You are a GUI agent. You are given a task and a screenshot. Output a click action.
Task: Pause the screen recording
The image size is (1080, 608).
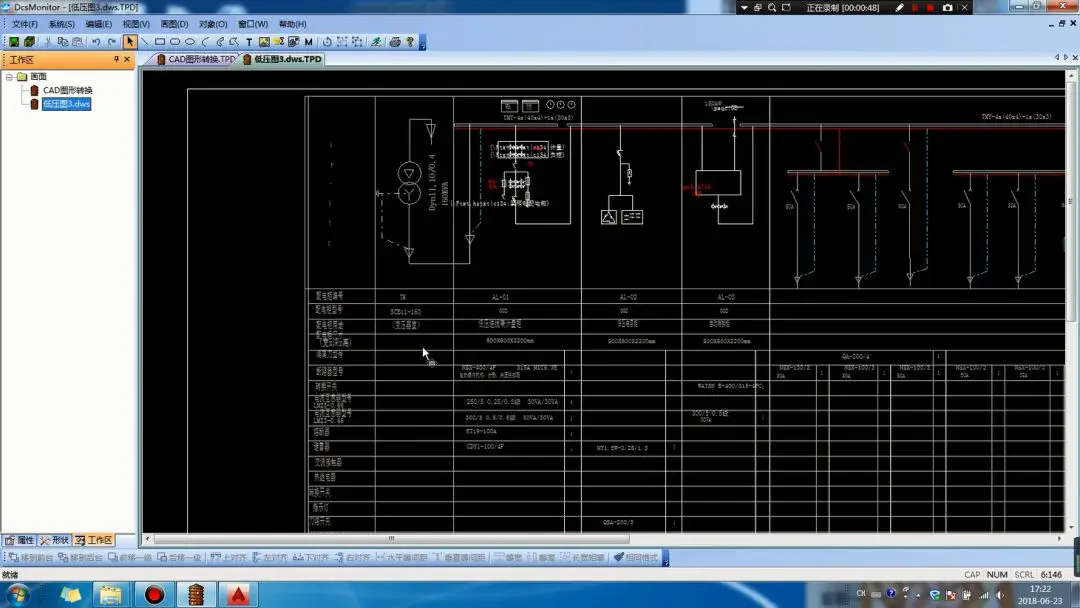point(914,8)
